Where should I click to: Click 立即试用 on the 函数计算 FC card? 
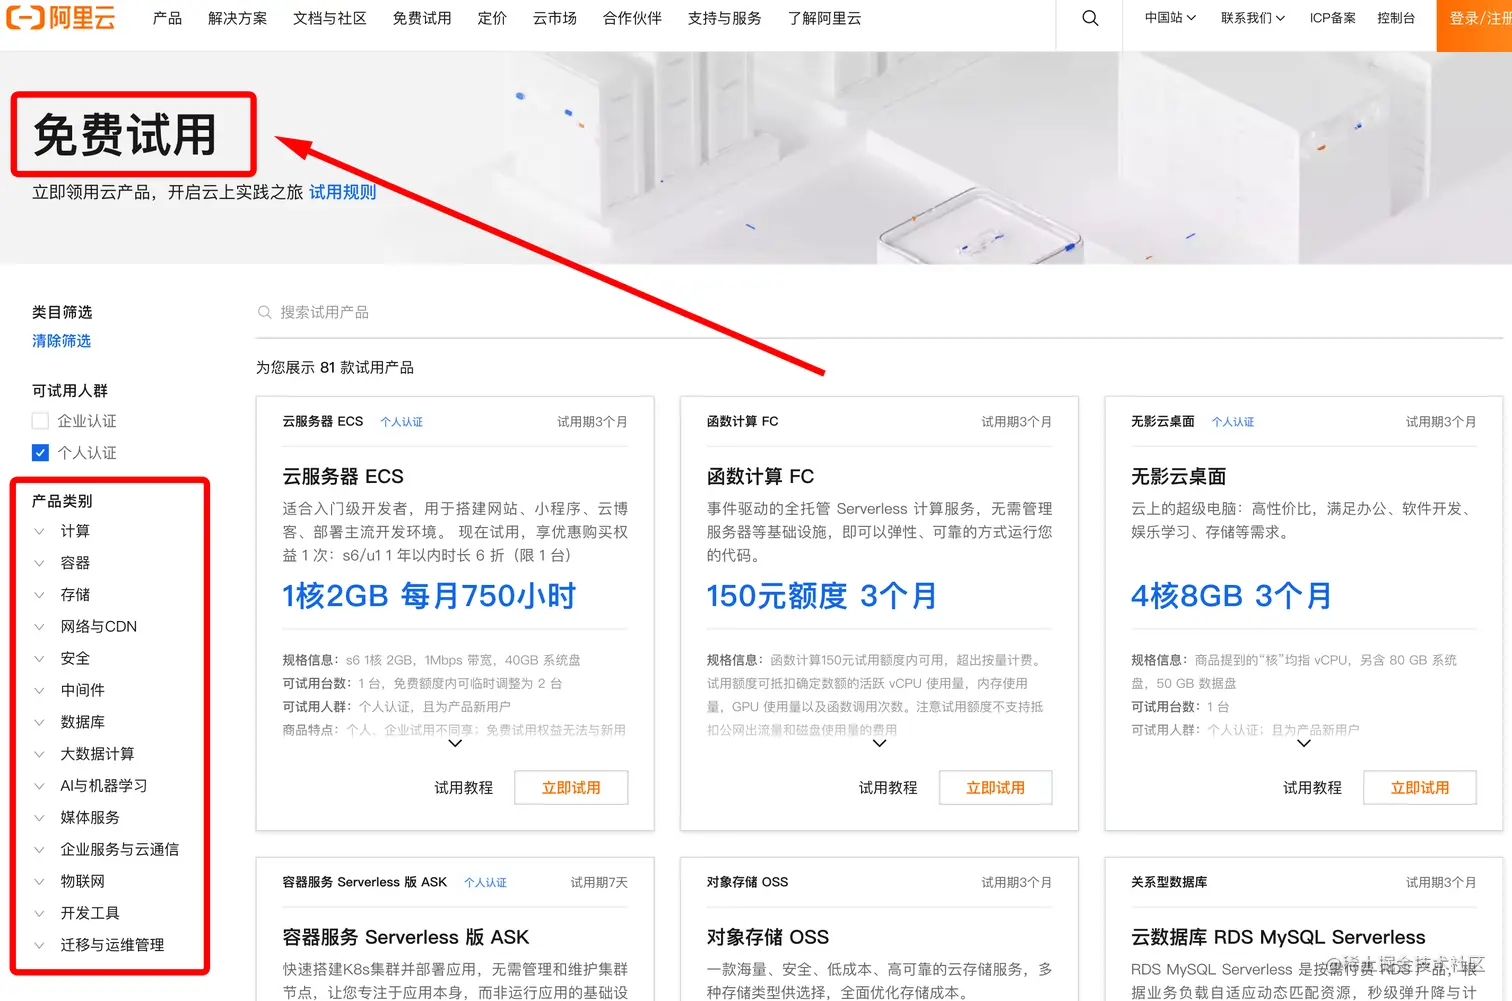(x=995, y=787)
